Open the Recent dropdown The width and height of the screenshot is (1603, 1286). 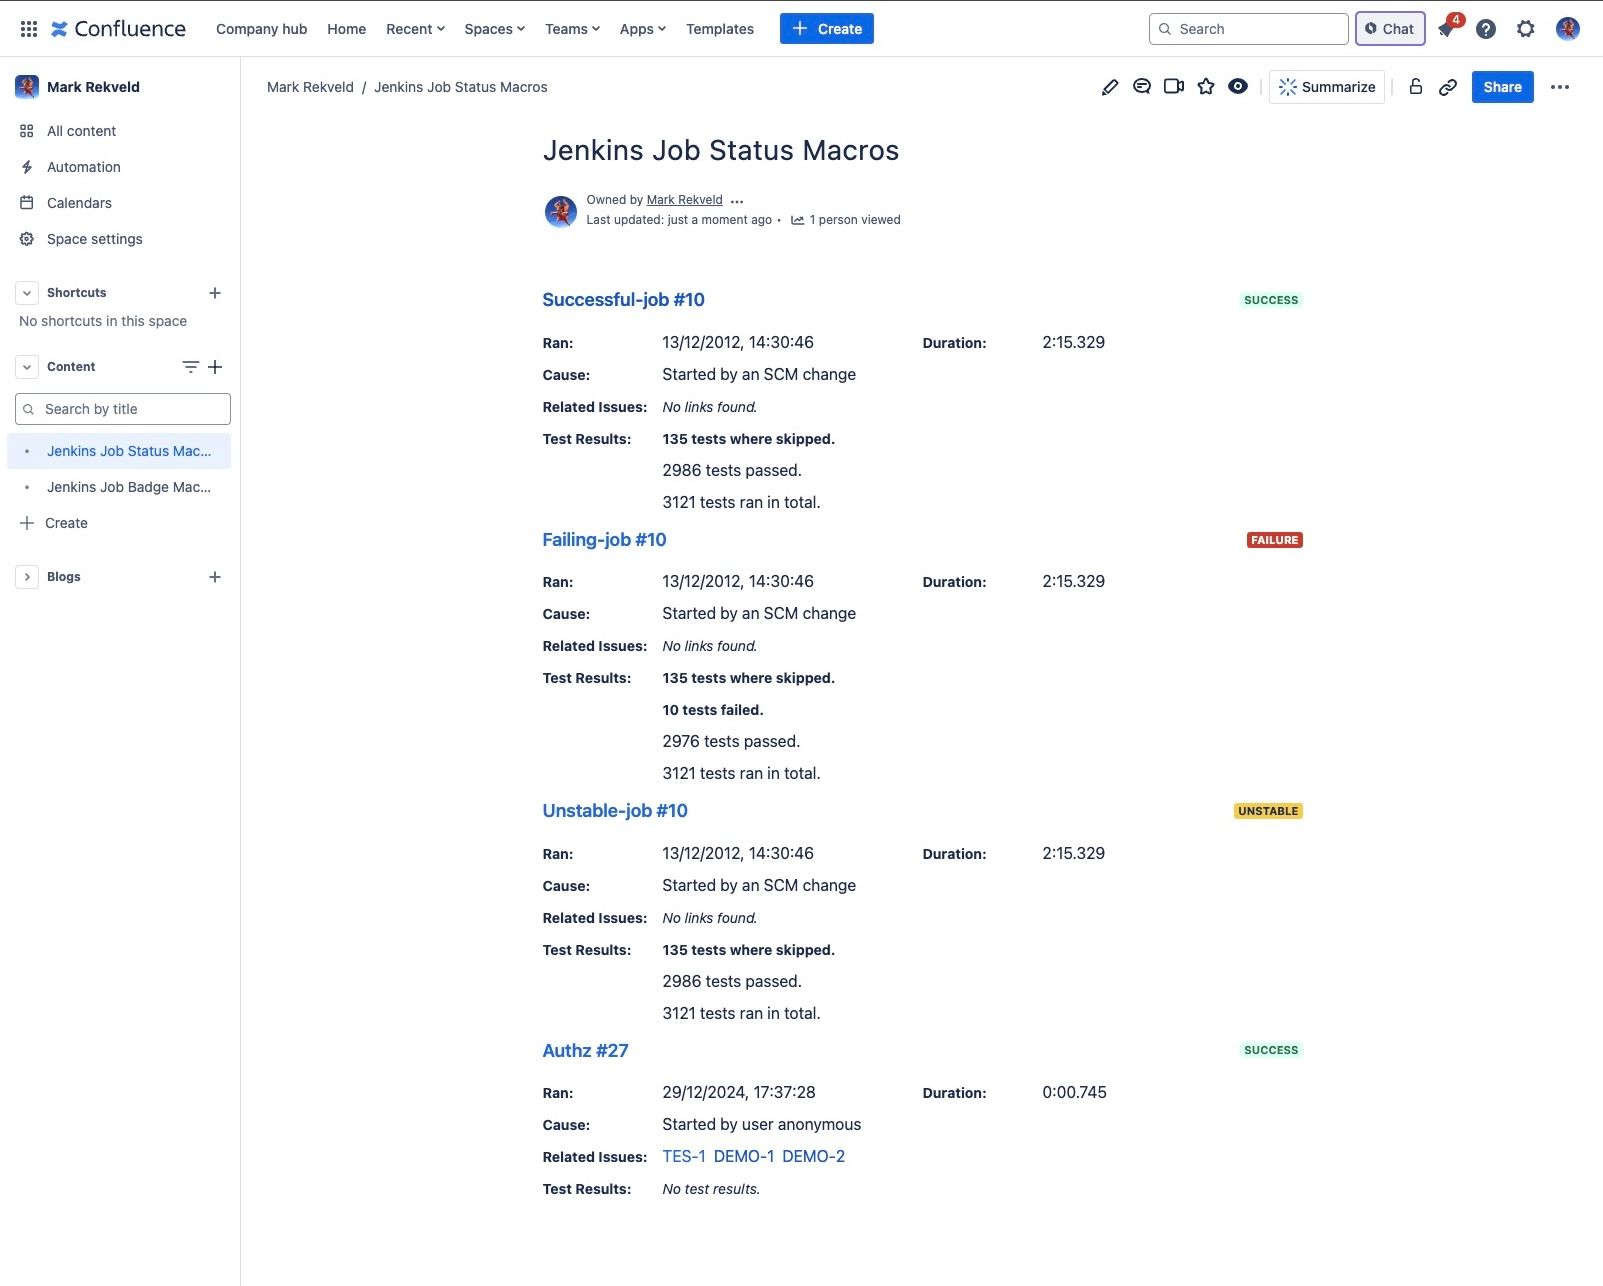click(415, 29)
